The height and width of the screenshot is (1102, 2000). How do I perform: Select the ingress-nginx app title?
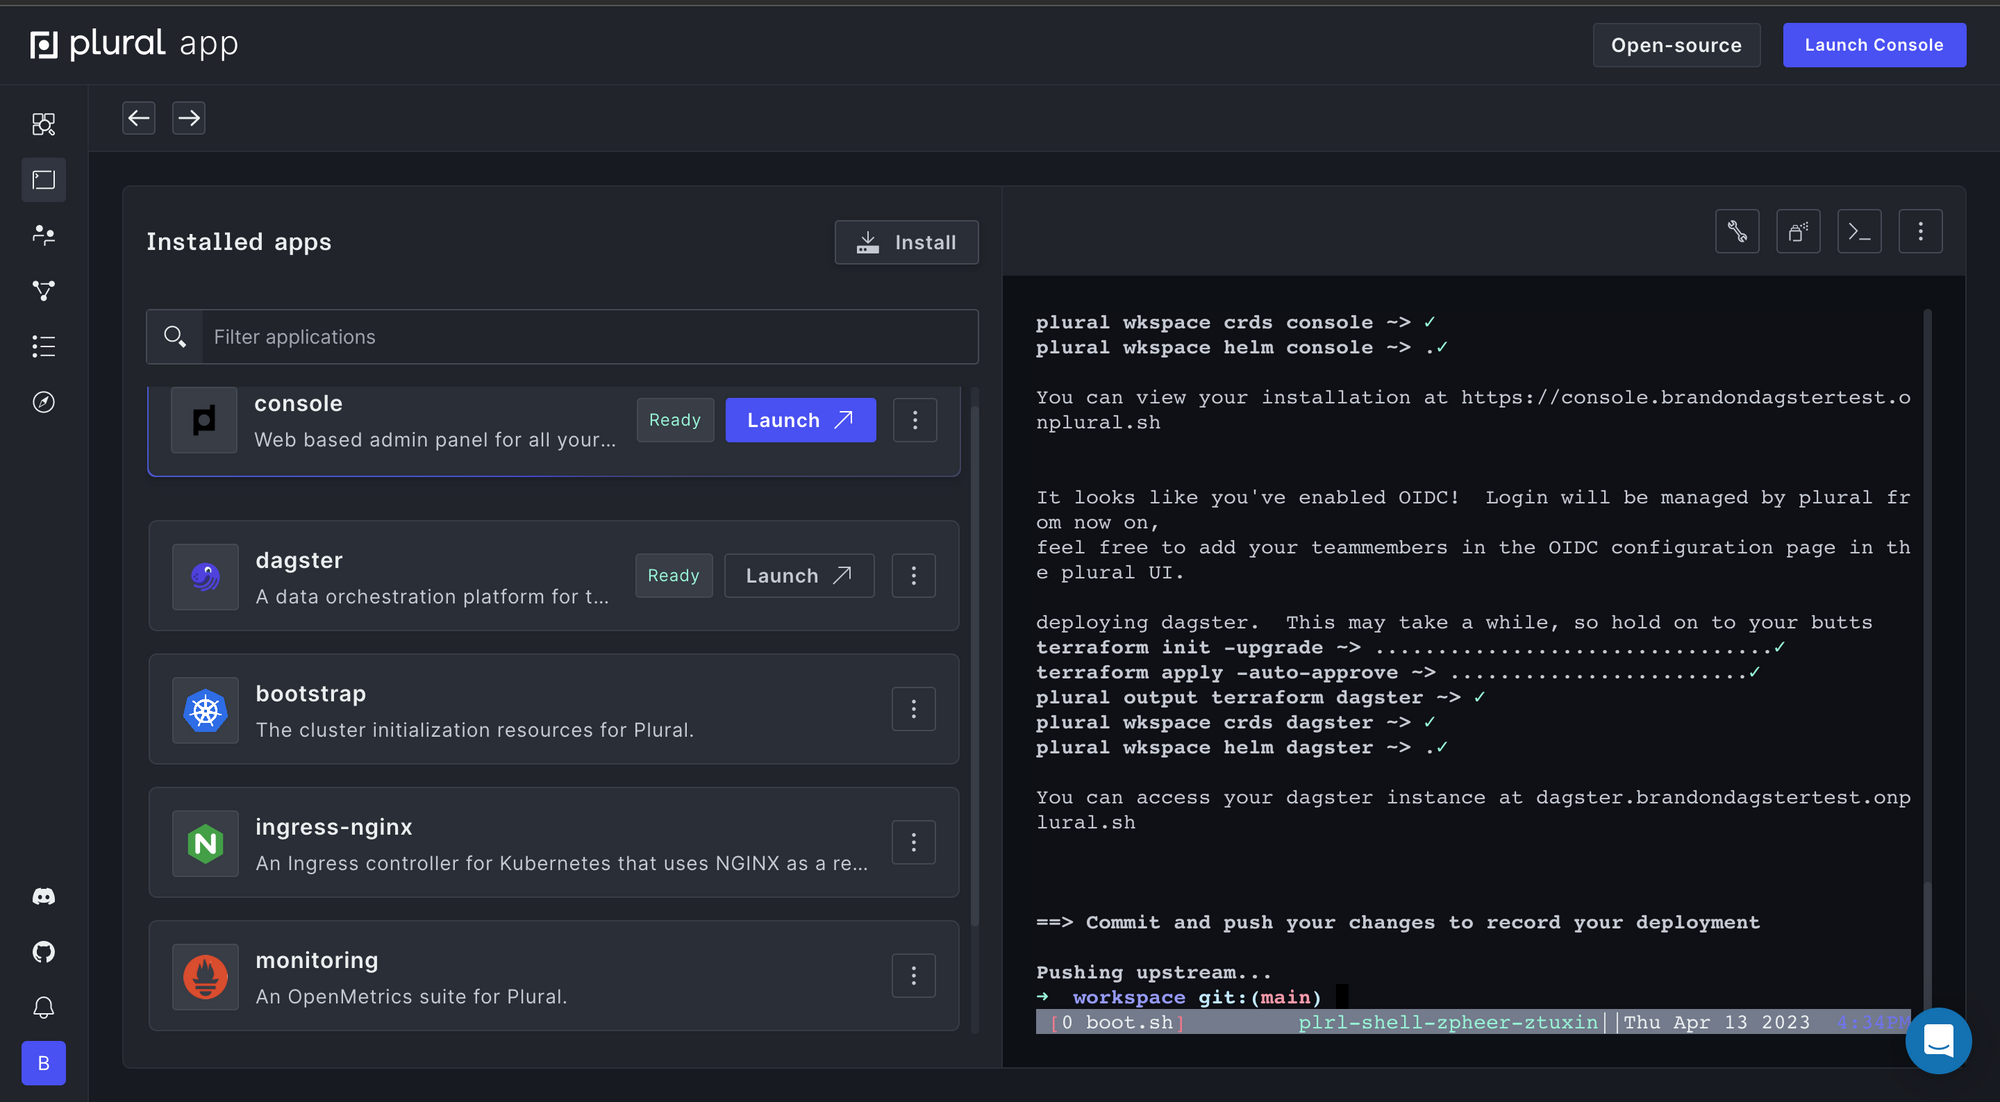[x=334, y=827]
